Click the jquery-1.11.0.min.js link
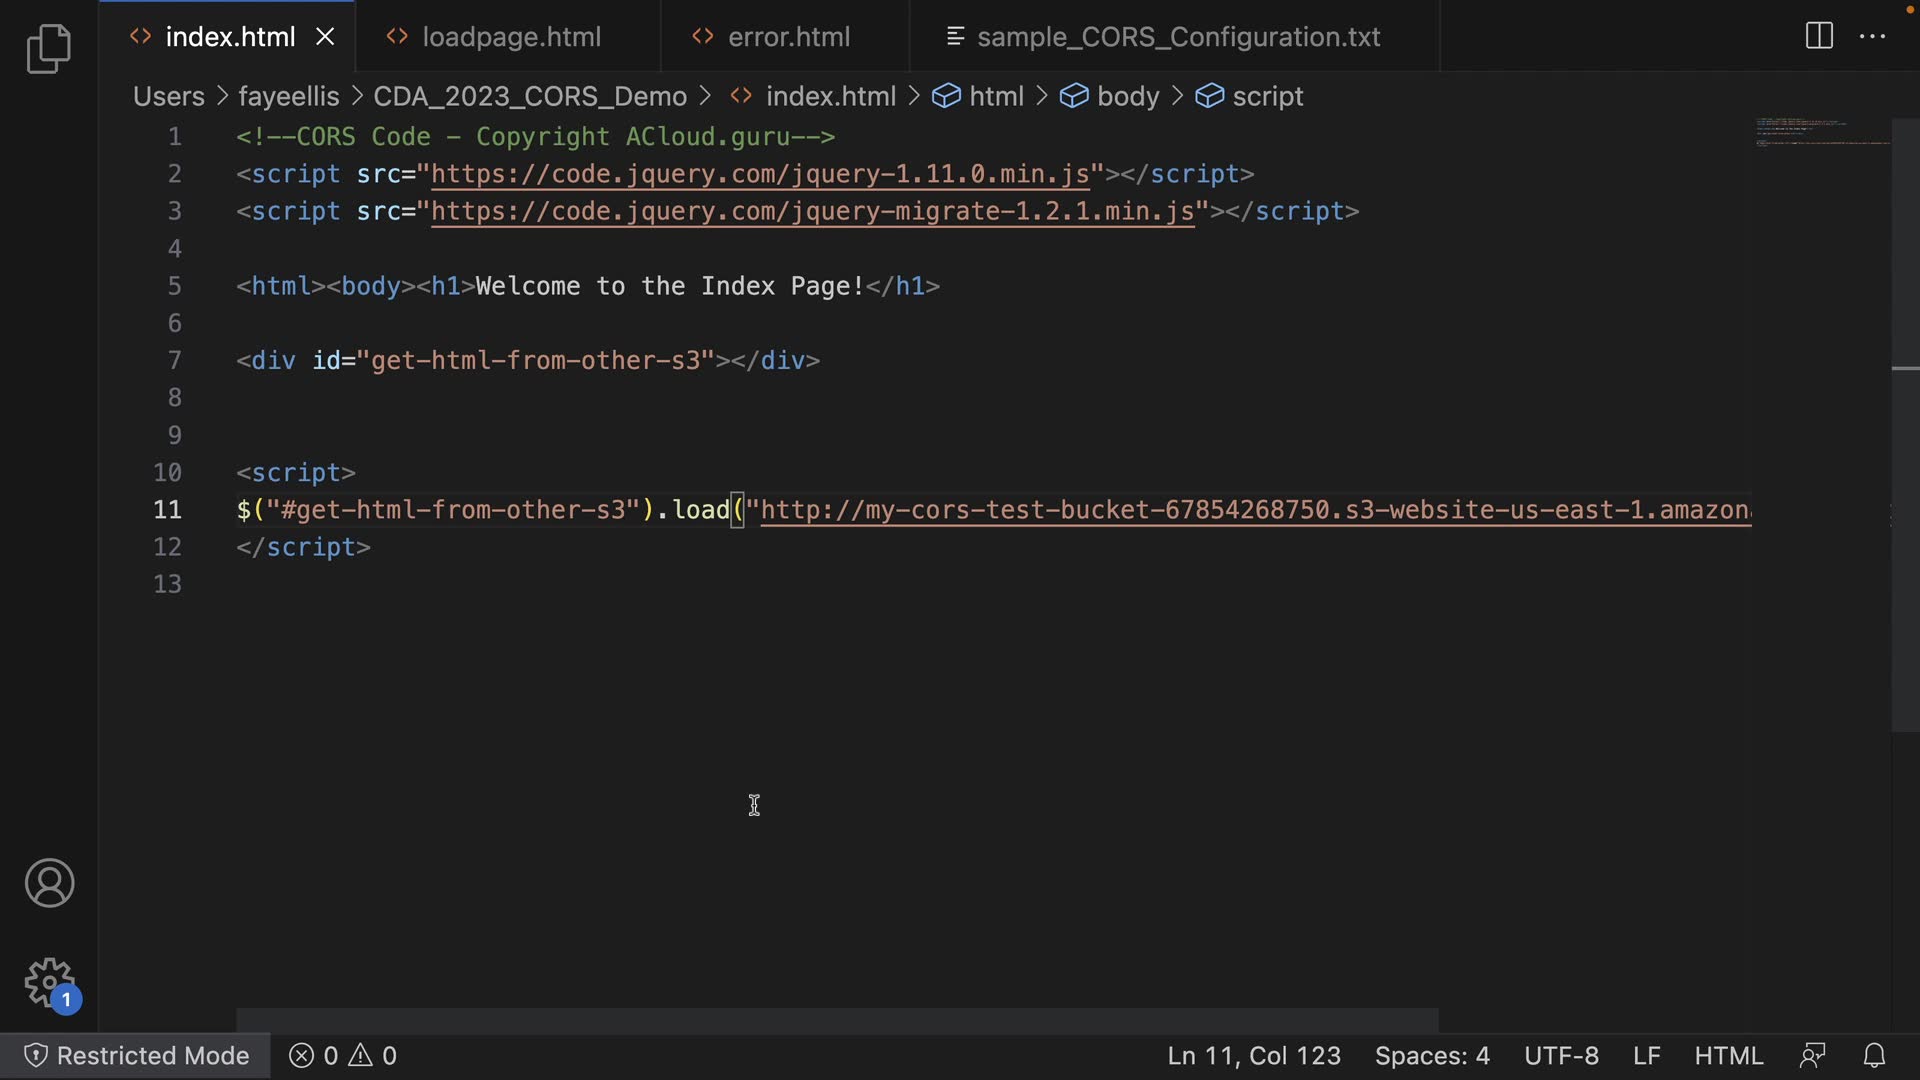The height and width of the screenshot is (1080, 1920). (x=759, y=174)
